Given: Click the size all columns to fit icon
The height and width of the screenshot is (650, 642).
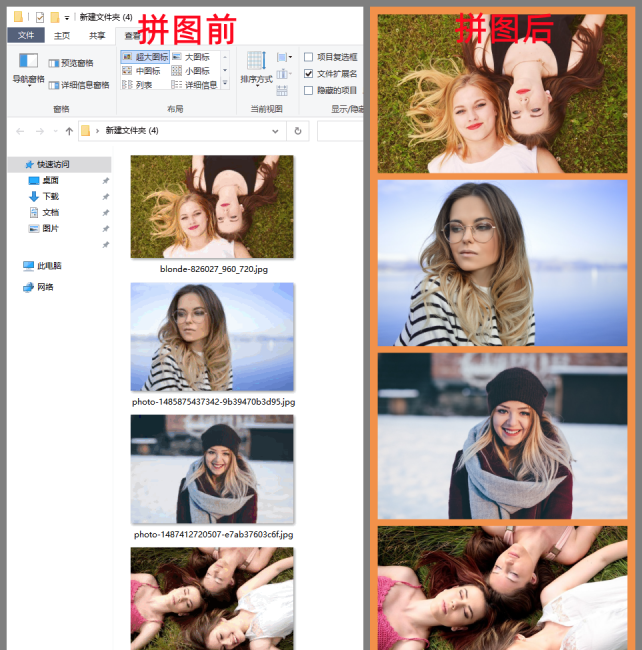Looking at the screenshot, I should point(282,90).
